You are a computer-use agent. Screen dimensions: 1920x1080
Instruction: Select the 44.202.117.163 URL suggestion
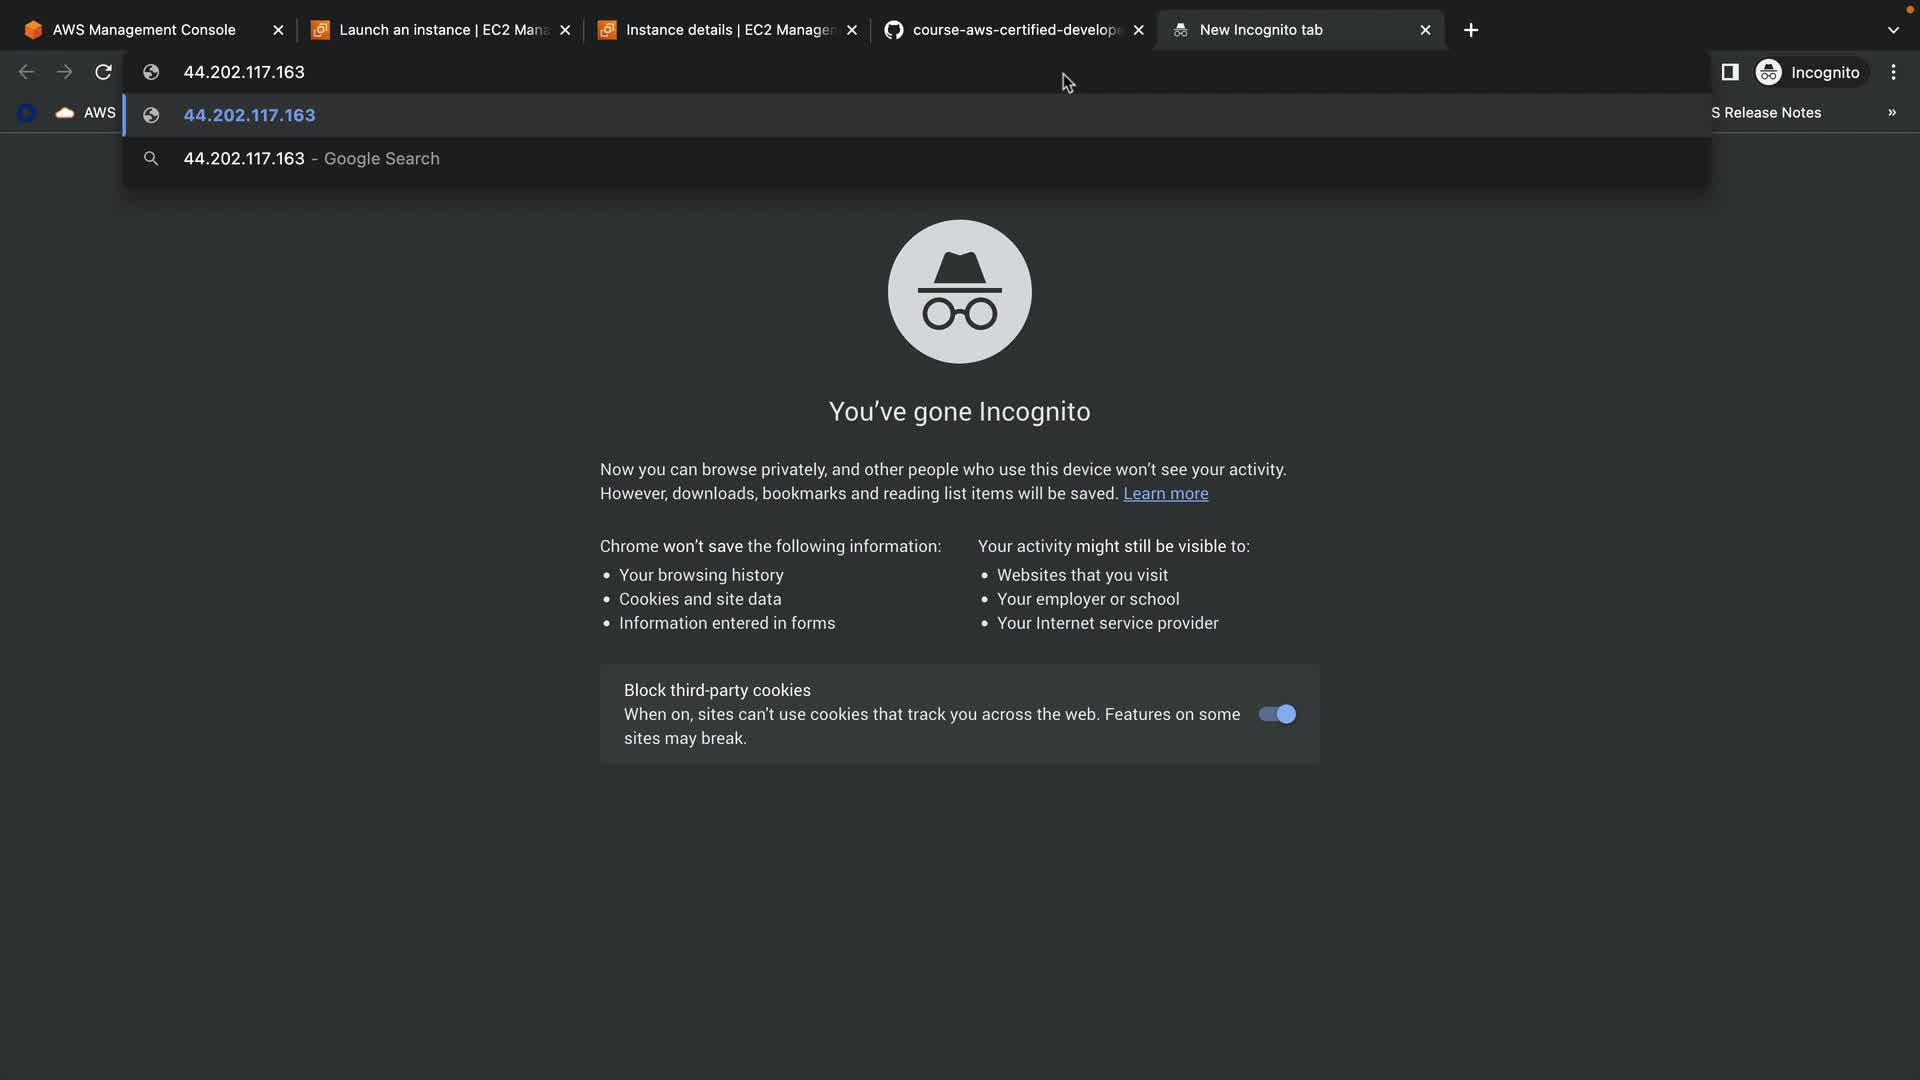[249, 115]
